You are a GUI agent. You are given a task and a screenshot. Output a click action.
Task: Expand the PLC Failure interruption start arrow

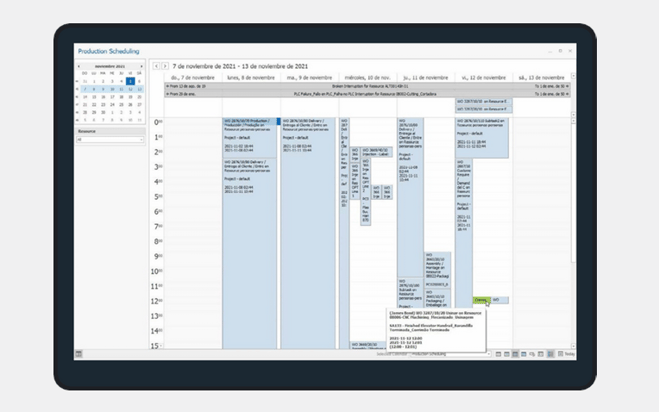[x=168, y=93]
